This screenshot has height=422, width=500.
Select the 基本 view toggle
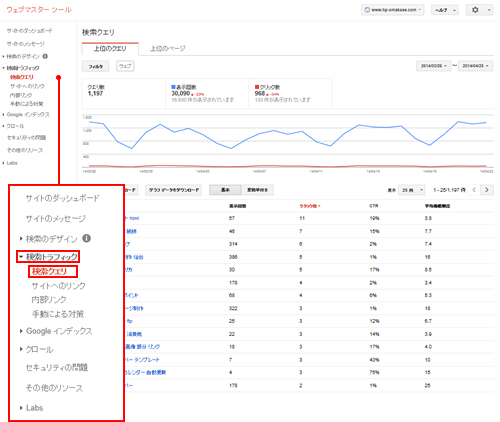(225, 190)
